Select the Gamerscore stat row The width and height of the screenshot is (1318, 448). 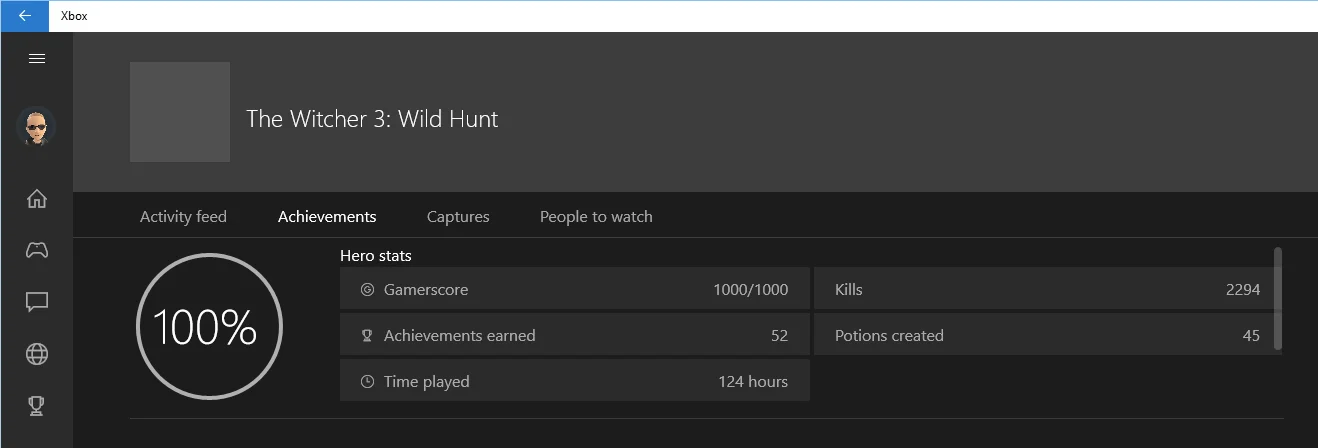coord(575,289)
